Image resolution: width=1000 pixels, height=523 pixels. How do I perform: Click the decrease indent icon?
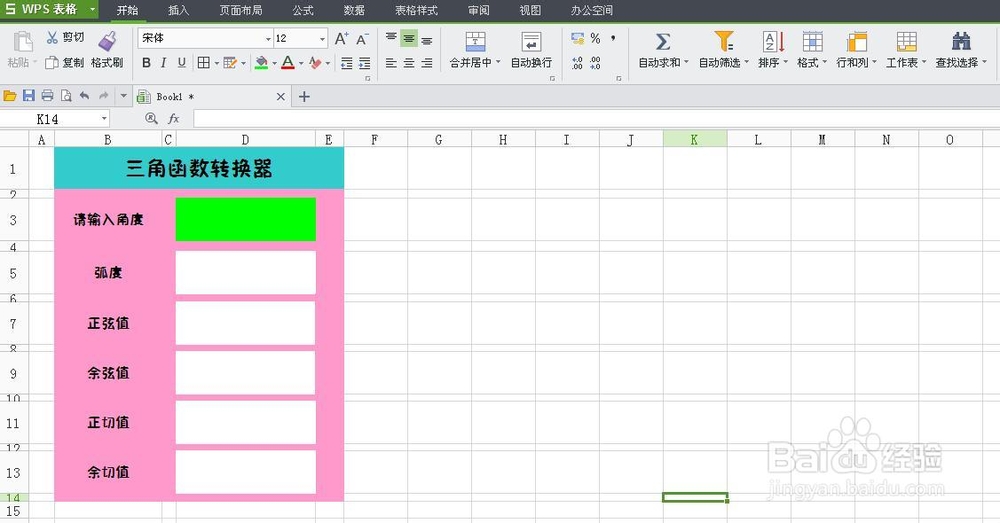pos(346,63)
